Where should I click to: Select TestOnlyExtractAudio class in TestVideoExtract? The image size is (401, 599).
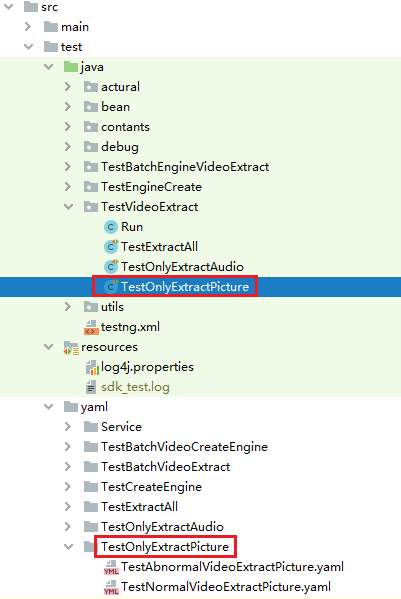[182, 267]
